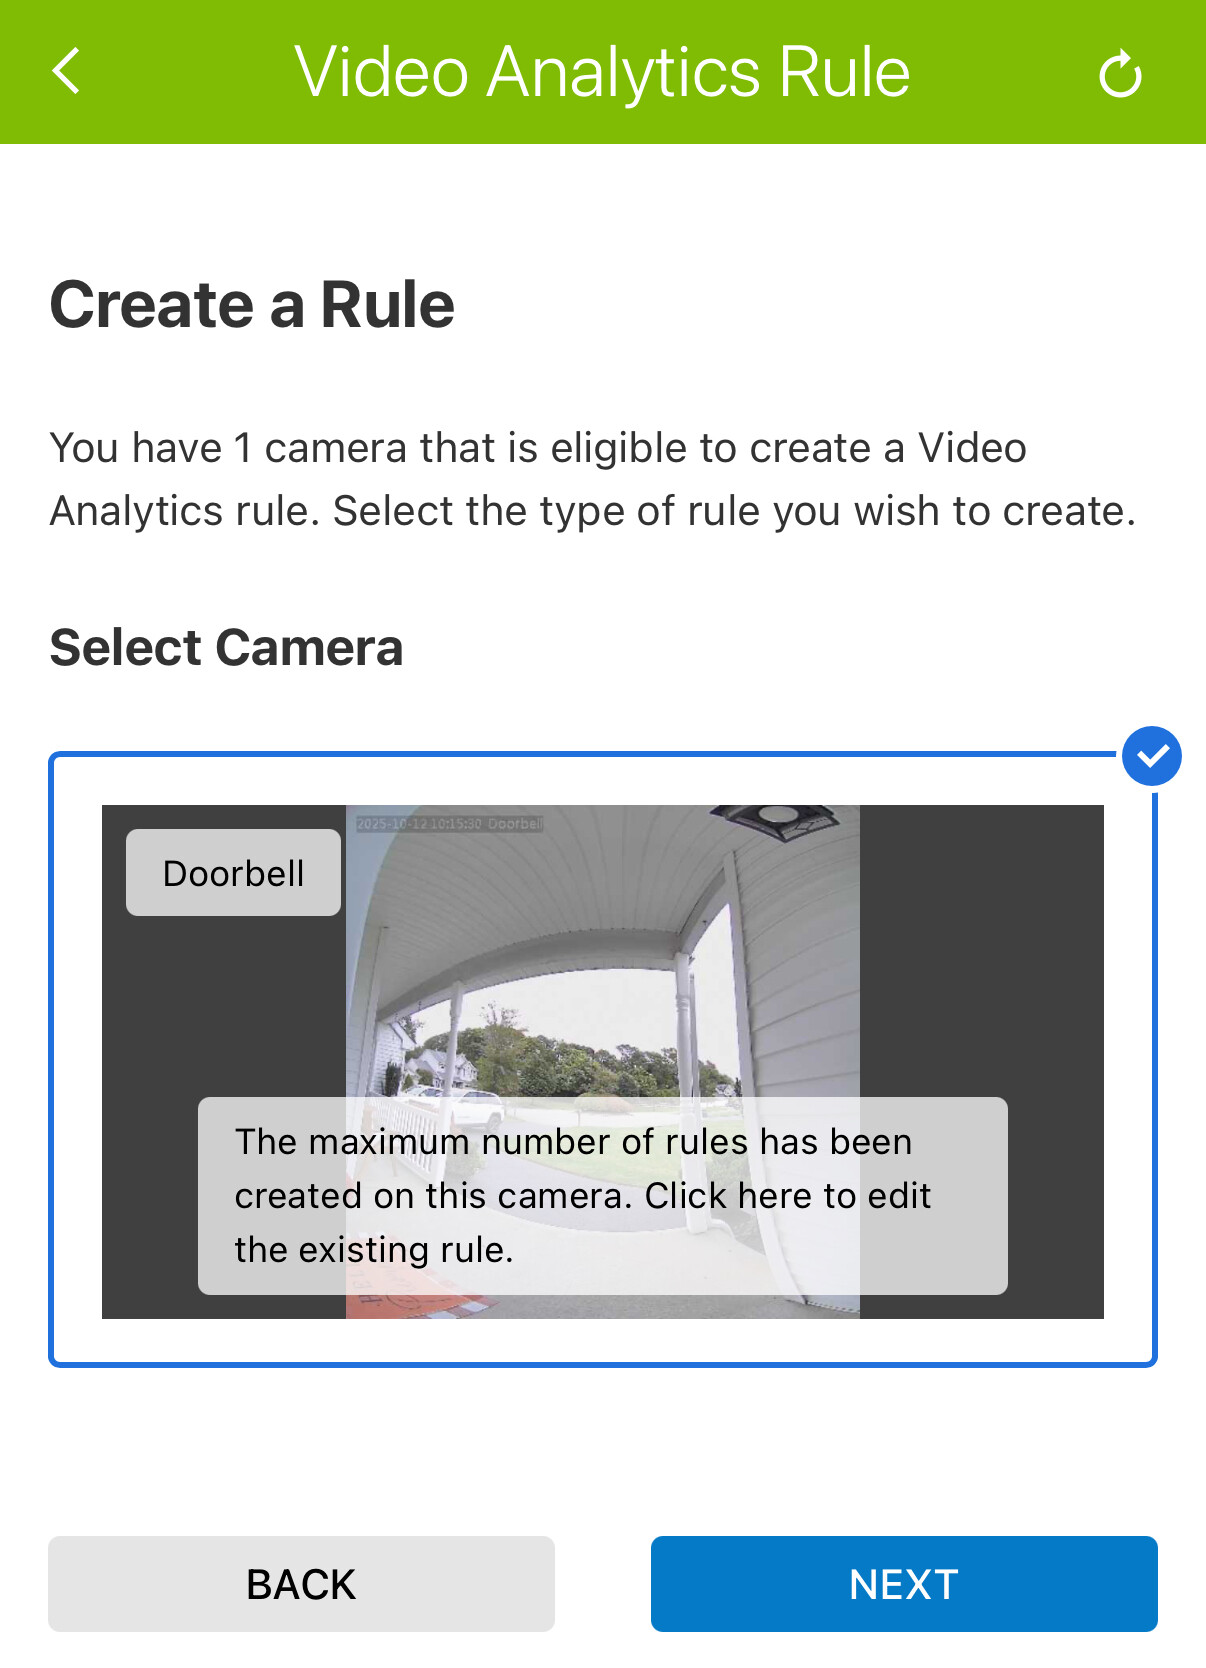Click the timestamp overlay on the doorbell feed

[450, 824]
